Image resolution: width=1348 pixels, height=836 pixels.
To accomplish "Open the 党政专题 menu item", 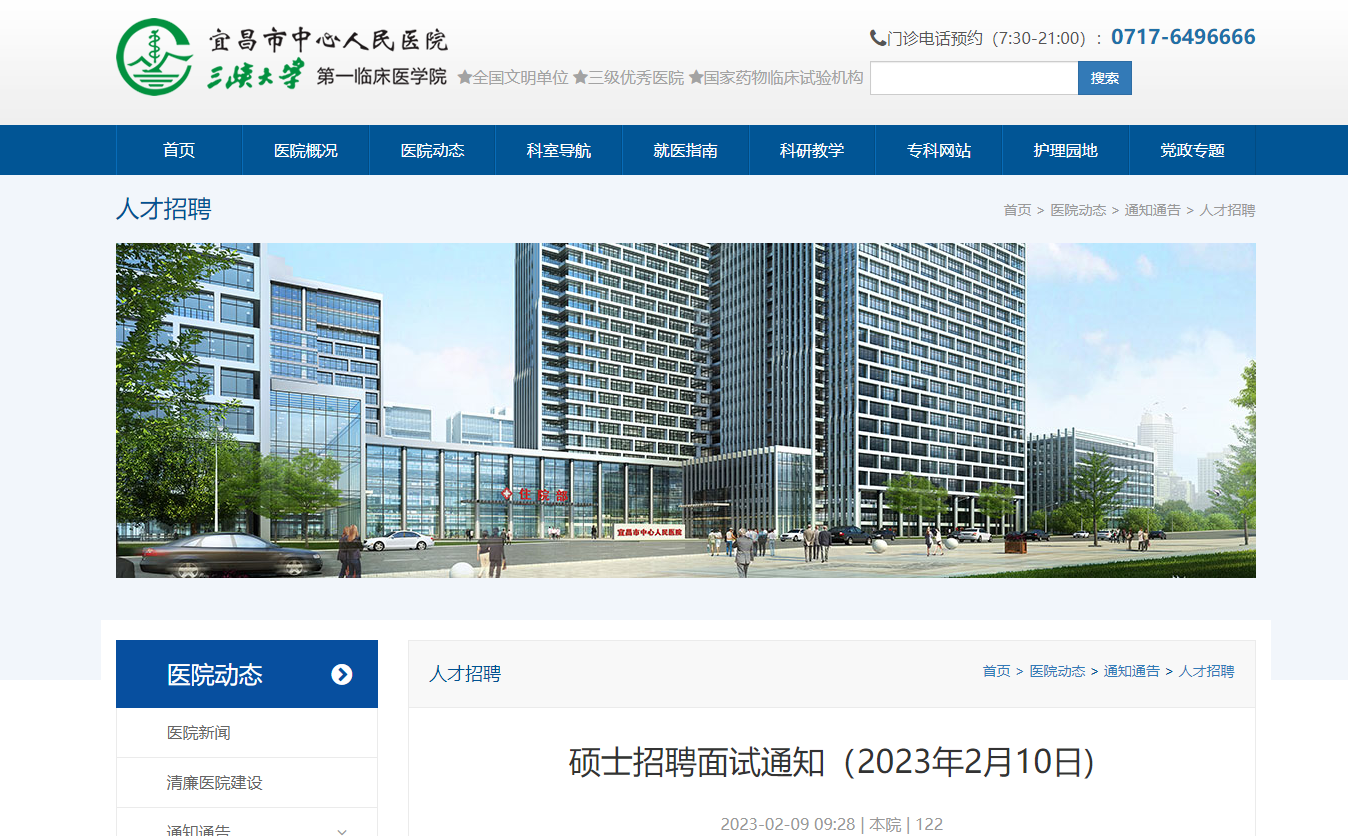I will tap(1192, 150).
